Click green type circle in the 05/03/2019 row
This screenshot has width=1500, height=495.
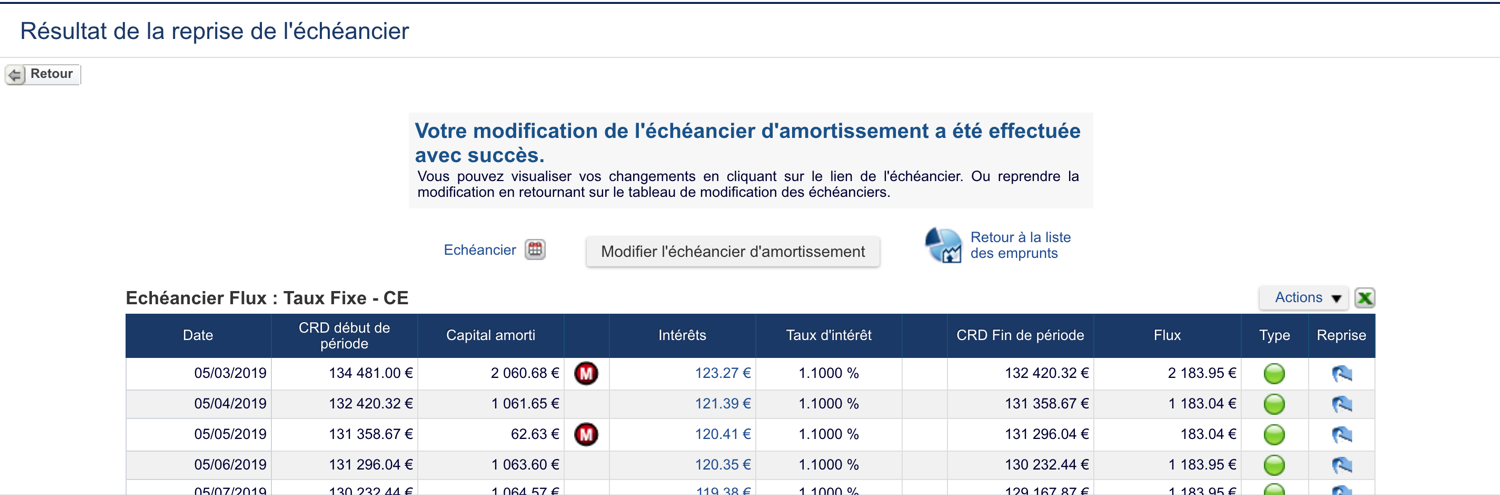[x=1274, y=374]
